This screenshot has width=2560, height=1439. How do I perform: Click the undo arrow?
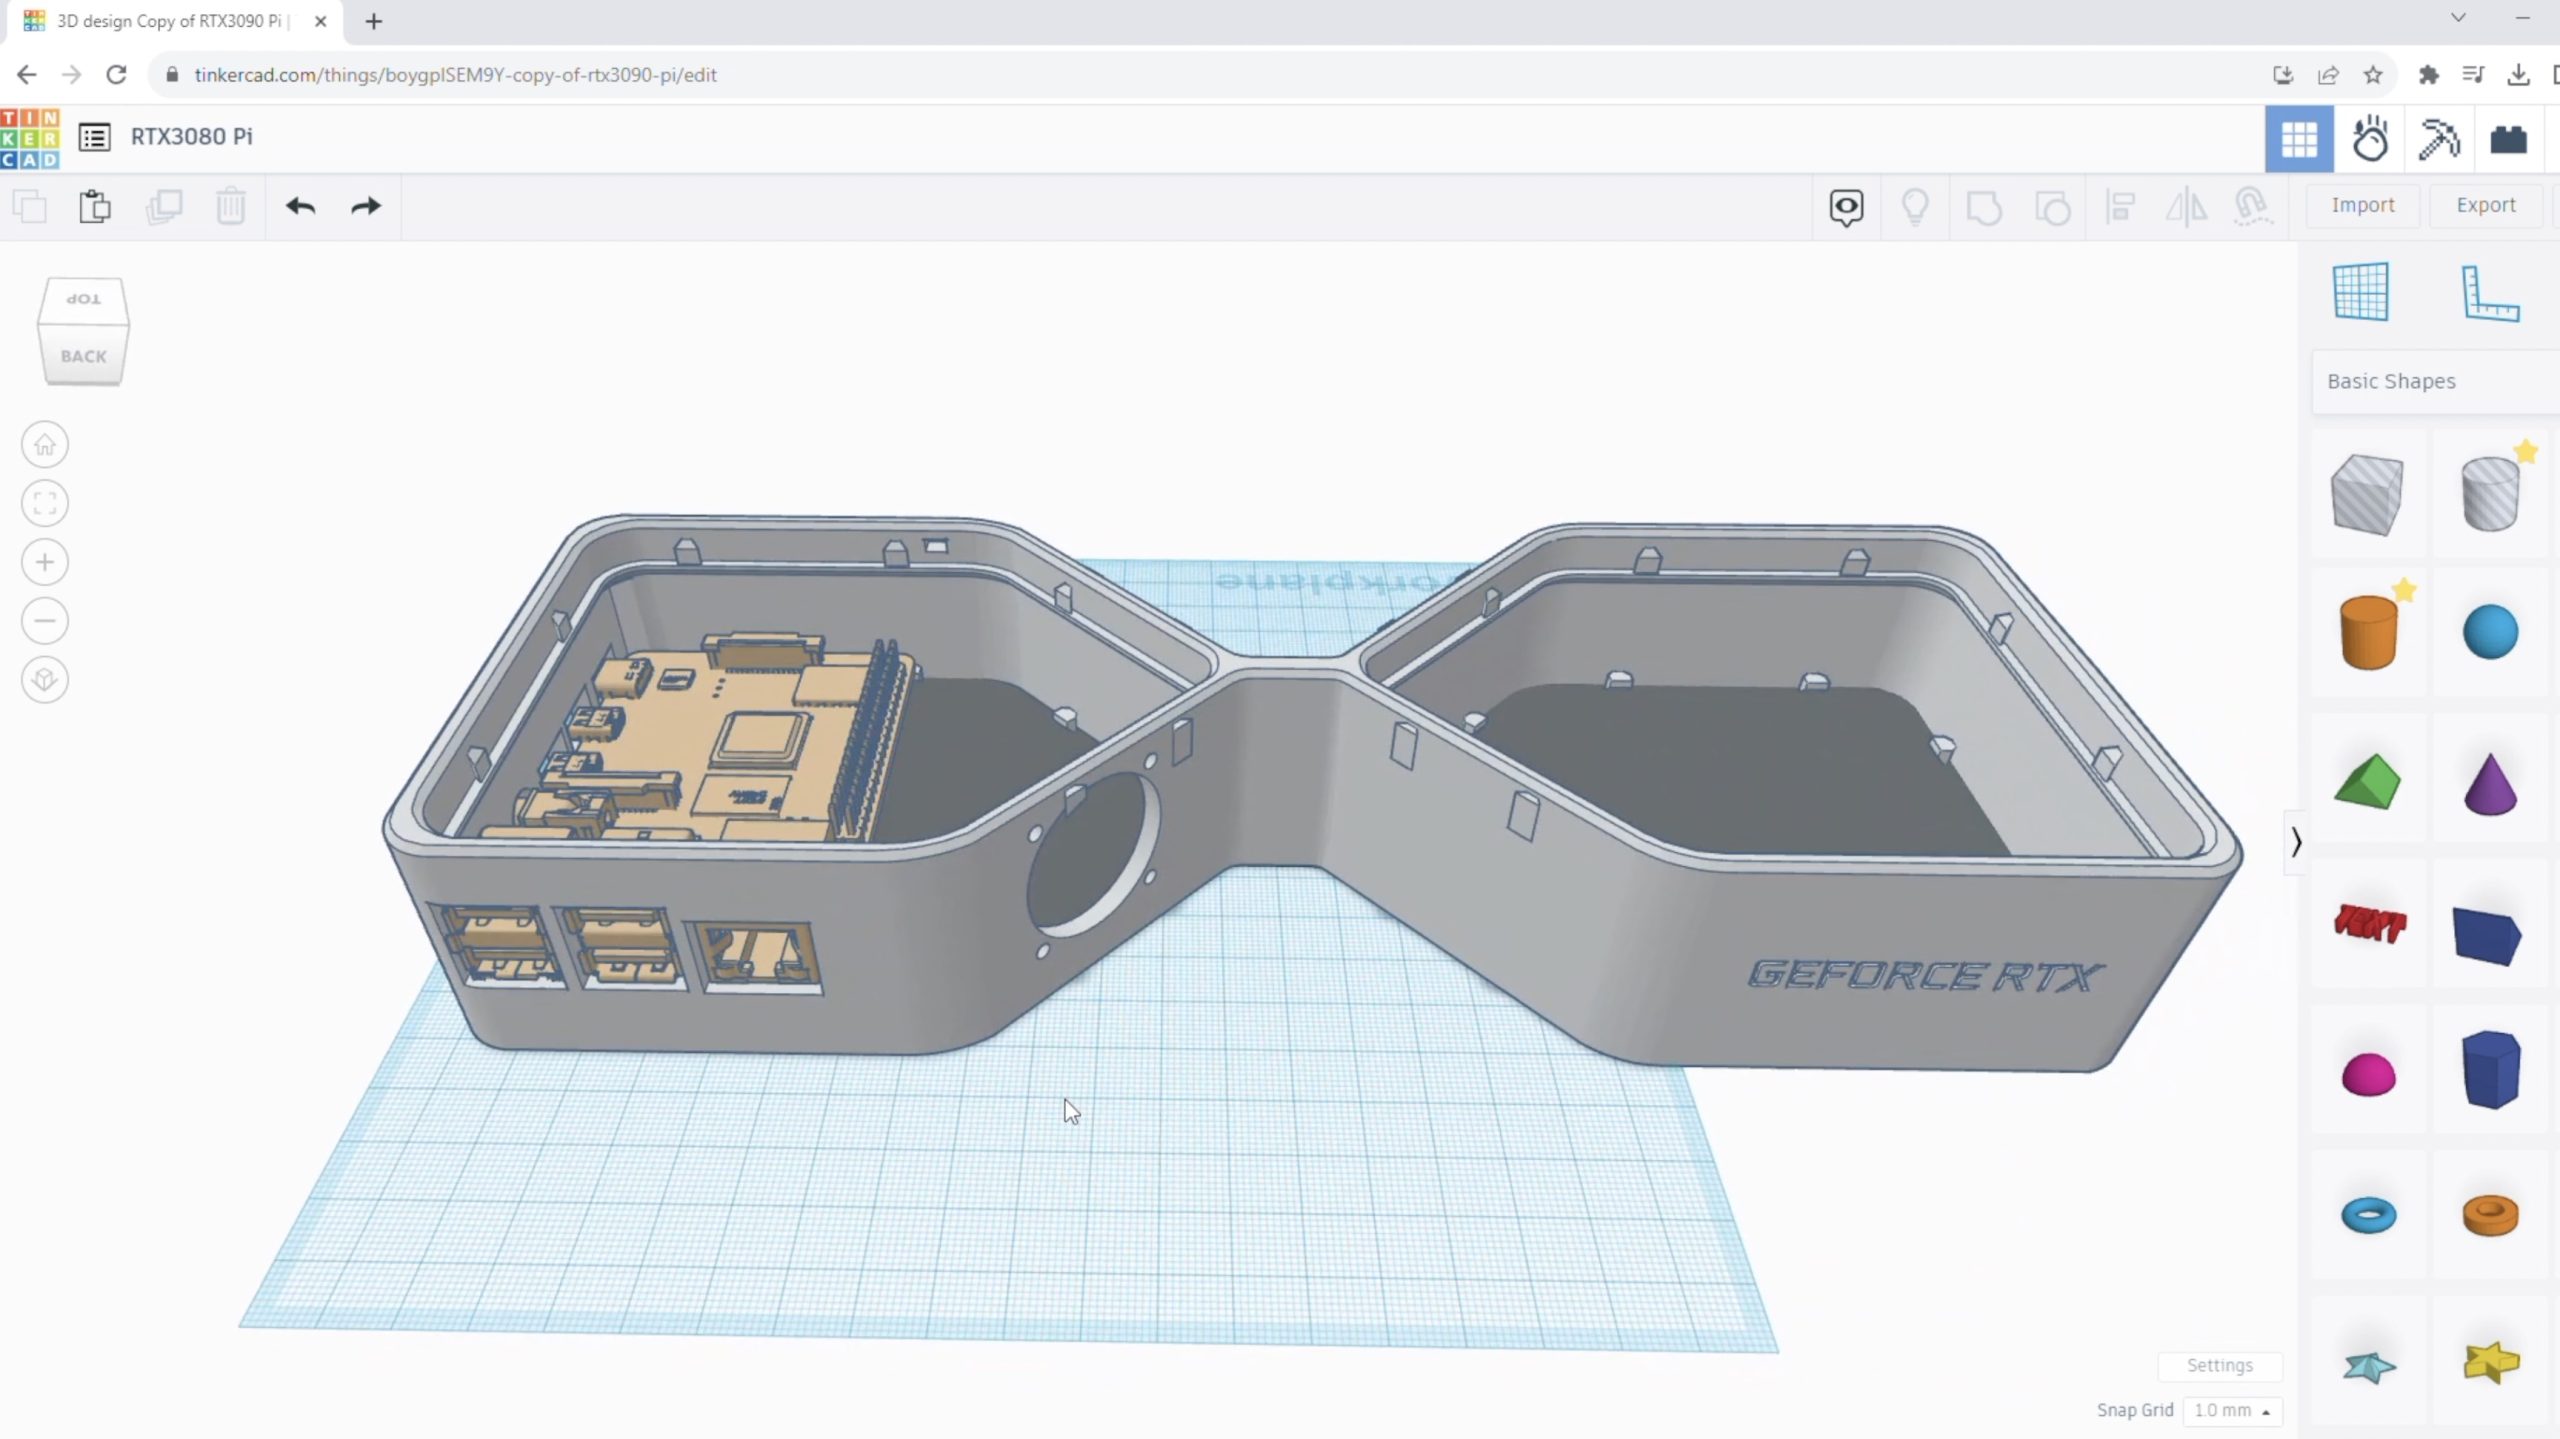[300, 206]
